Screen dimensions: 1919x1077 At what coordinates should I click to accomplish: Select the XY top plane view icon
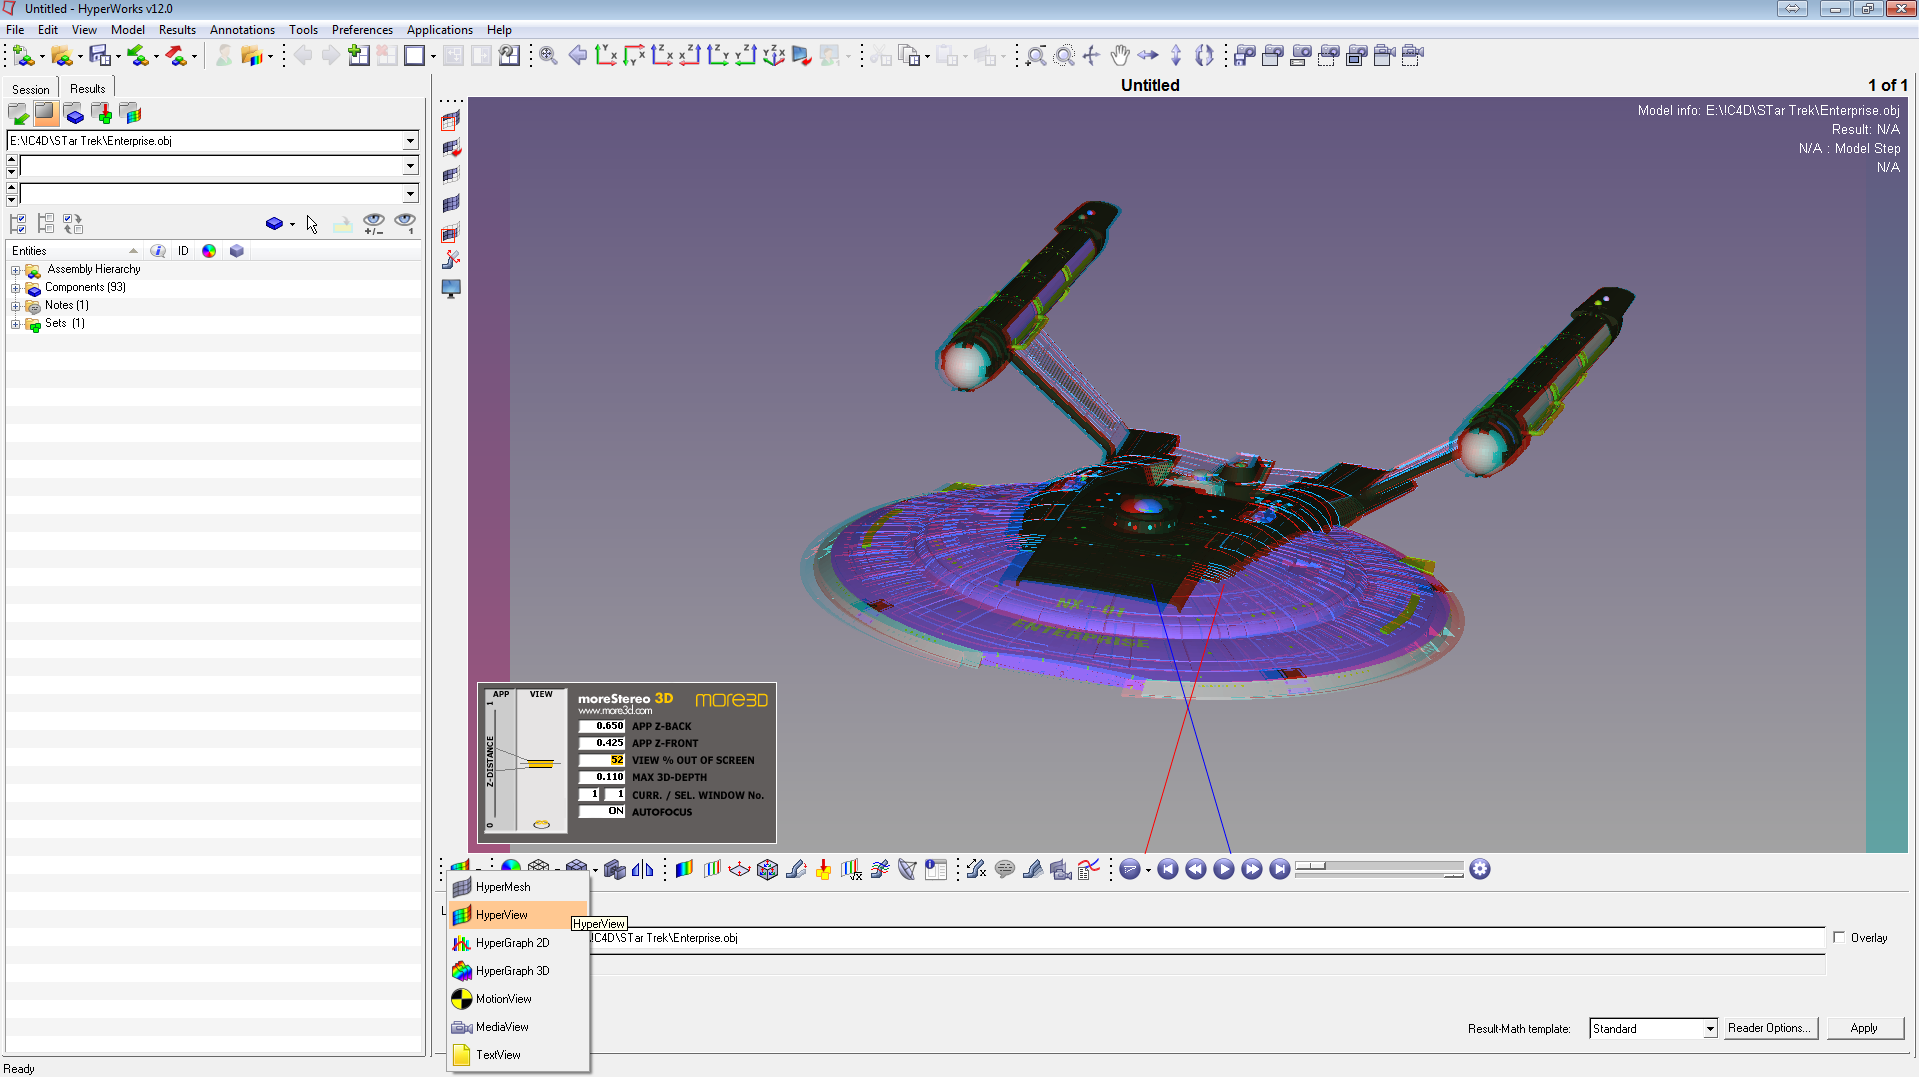[x=606, y=56]
